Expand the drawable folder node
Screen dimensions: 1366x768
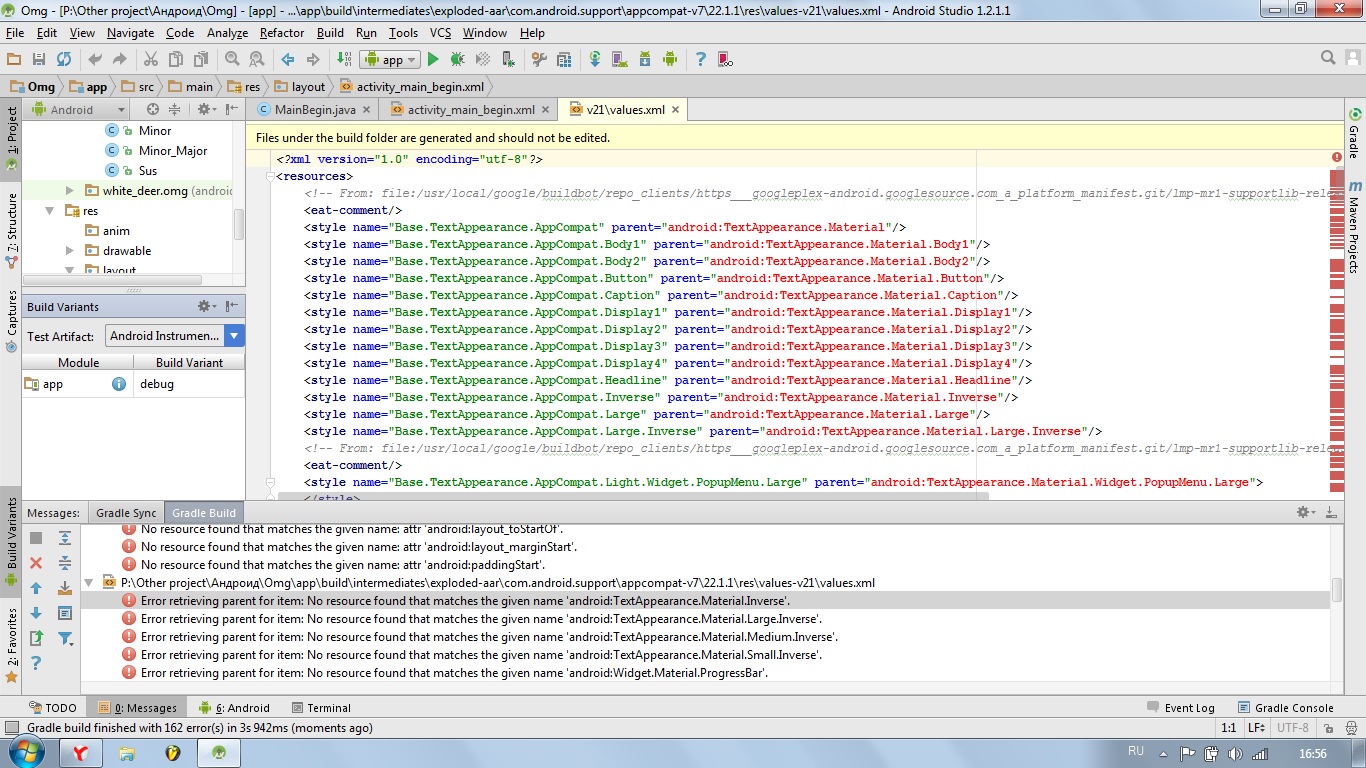coord(69,250)
